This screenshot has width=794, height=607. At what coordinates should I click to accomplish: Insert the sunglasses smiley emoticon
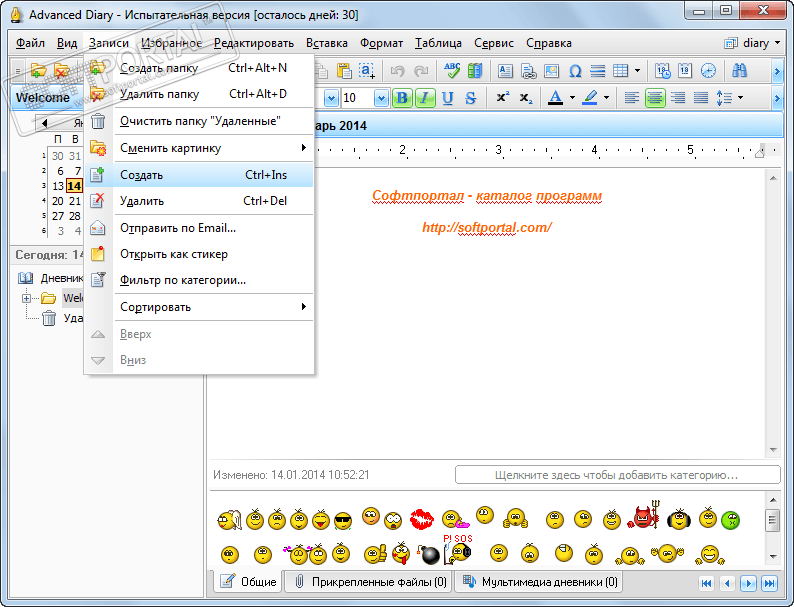pyautogui.click(x=343, y=520)
